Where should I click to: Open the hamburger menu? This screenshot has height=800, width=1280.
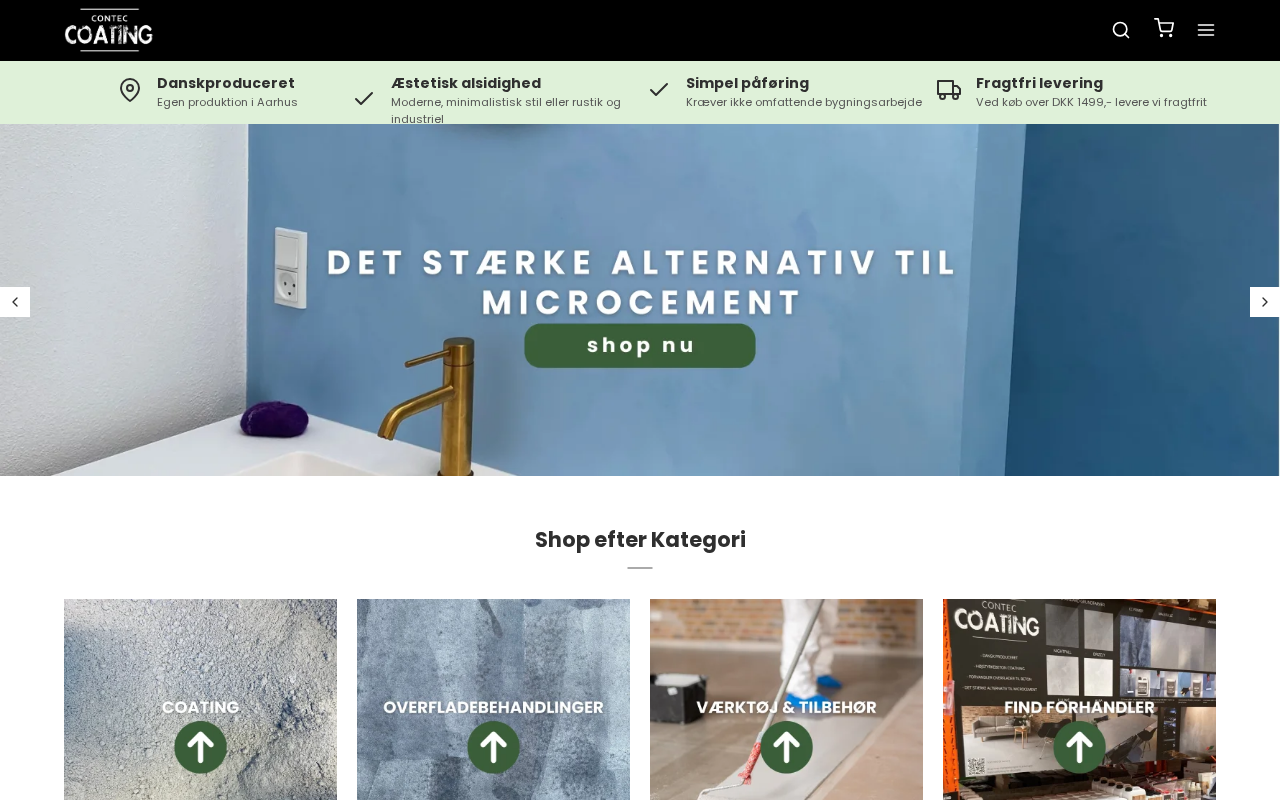coord(1206,30)
